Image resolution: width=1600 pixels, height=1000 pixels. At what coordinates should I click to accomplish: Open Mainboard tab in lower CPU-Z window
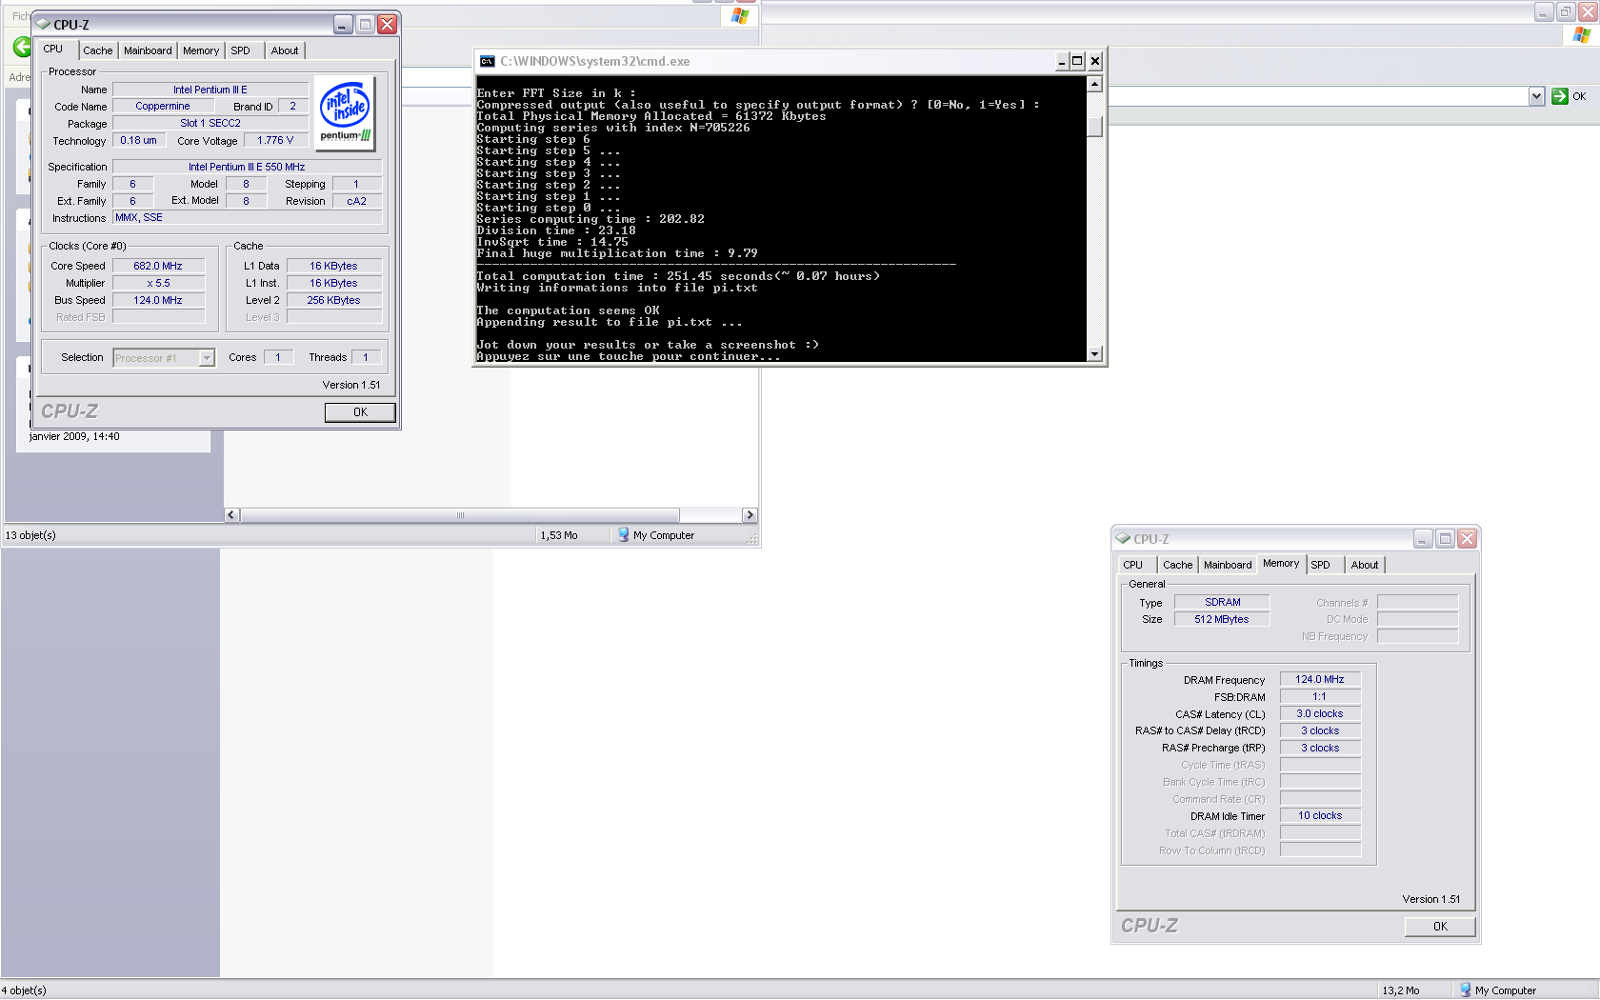[1228, 565]
